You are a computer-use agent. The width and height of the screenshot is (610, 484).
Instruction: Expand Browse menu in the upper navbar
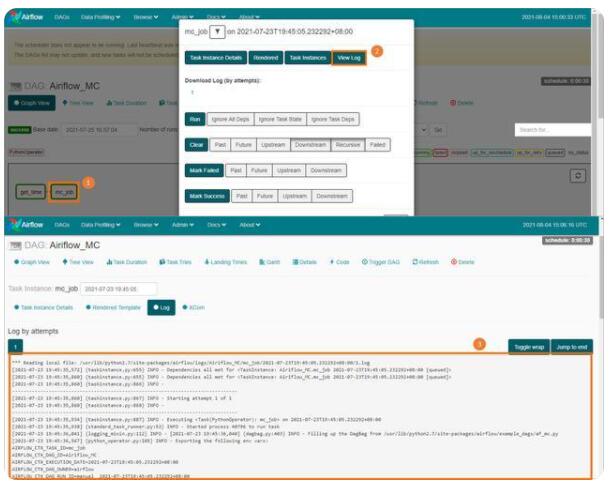point(145,17)
